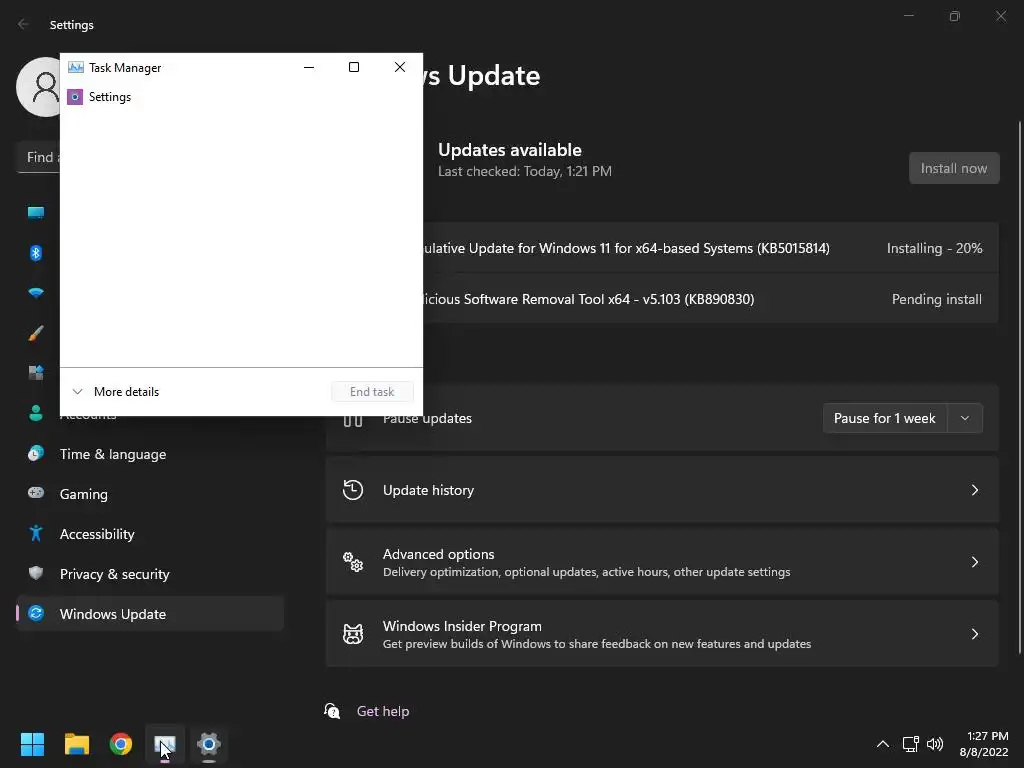1024x768 pixels.
Task: Click Installing - 20% status text
Action: coord(935,248)
